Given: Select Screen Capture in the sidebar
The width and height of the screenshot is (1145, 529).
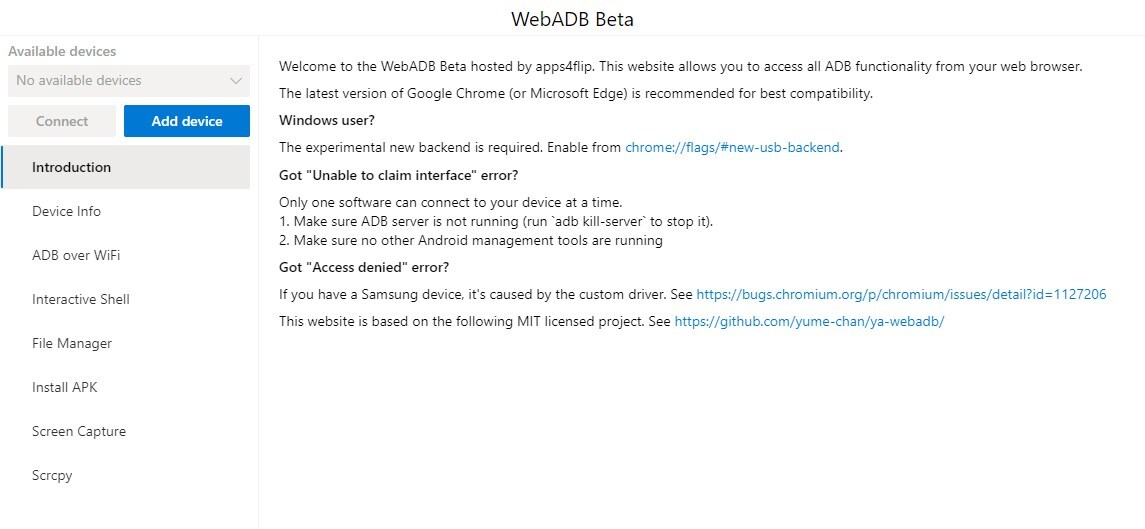Looking at the screenshot, I should point(79,431).
